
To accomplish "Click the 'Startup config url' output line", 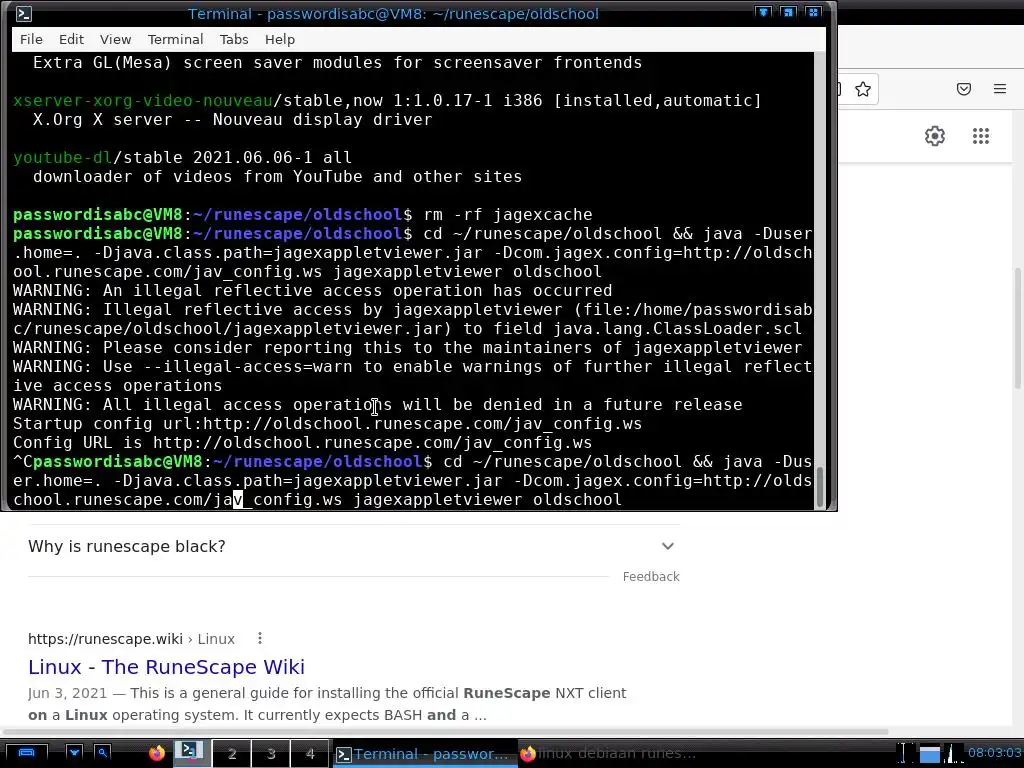I will [327, 424].
